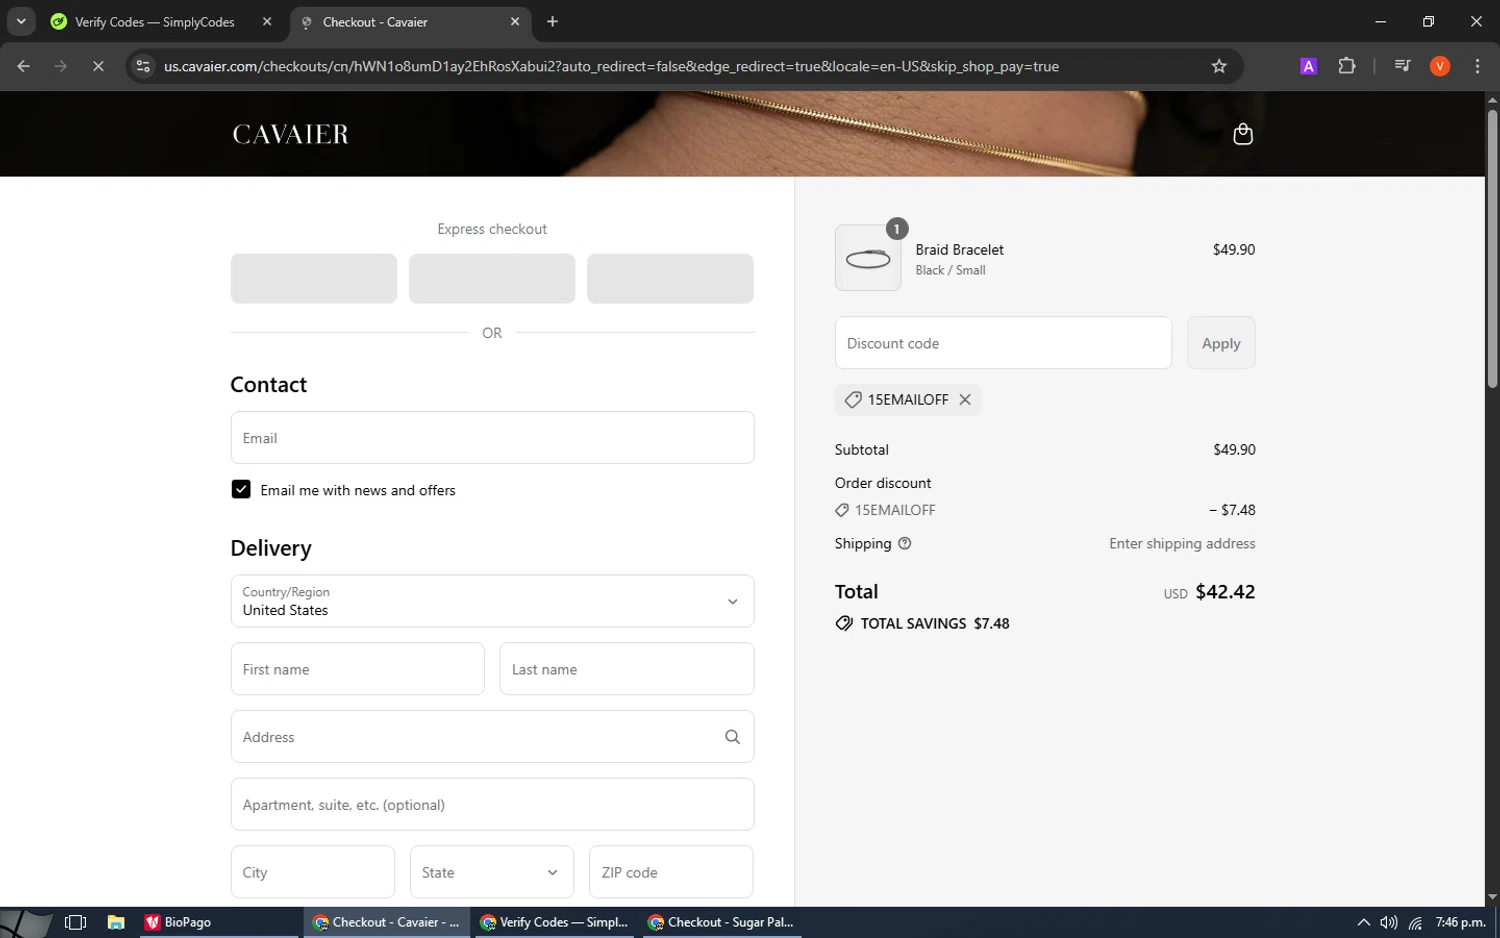
Task: Click the third express checkout button
Action: pyautogui.click(x=670, y=278)
